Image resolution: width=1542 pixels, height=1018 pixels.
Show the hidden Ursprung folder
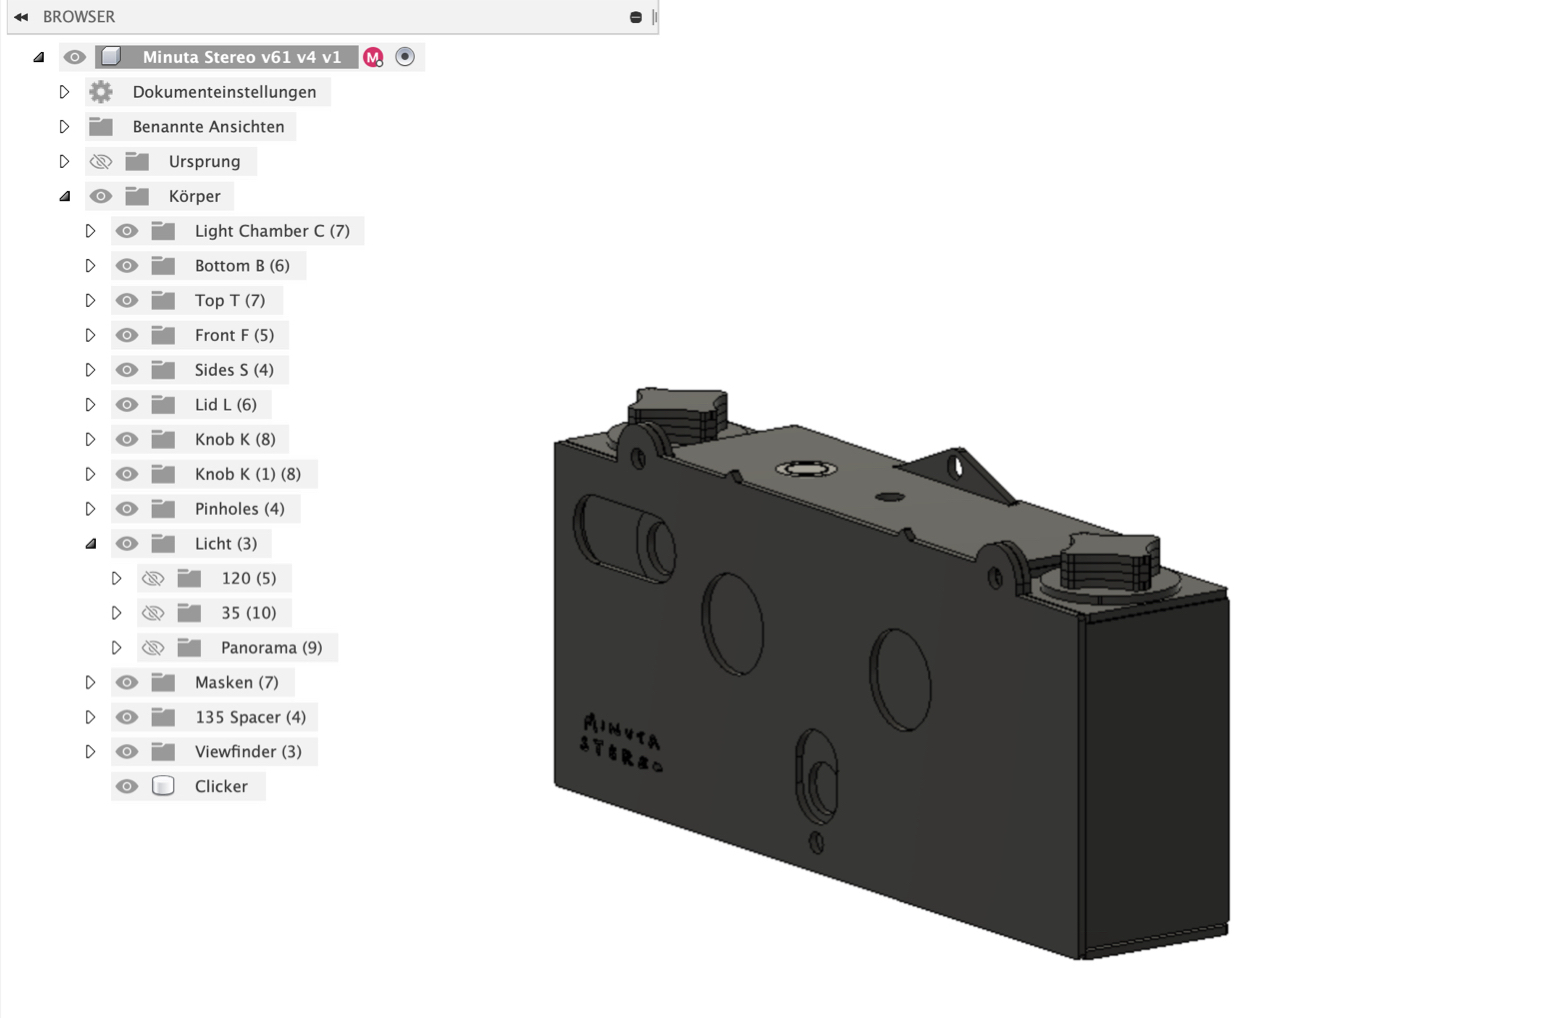click(x=101, y=161)
